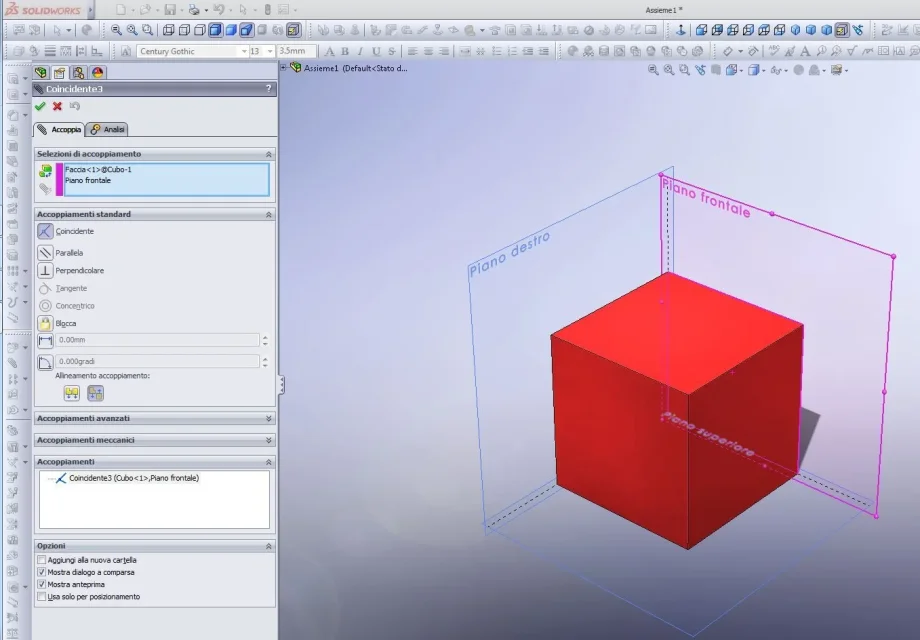Uncheck 'Mostra anteprima' option

point(42,584)
